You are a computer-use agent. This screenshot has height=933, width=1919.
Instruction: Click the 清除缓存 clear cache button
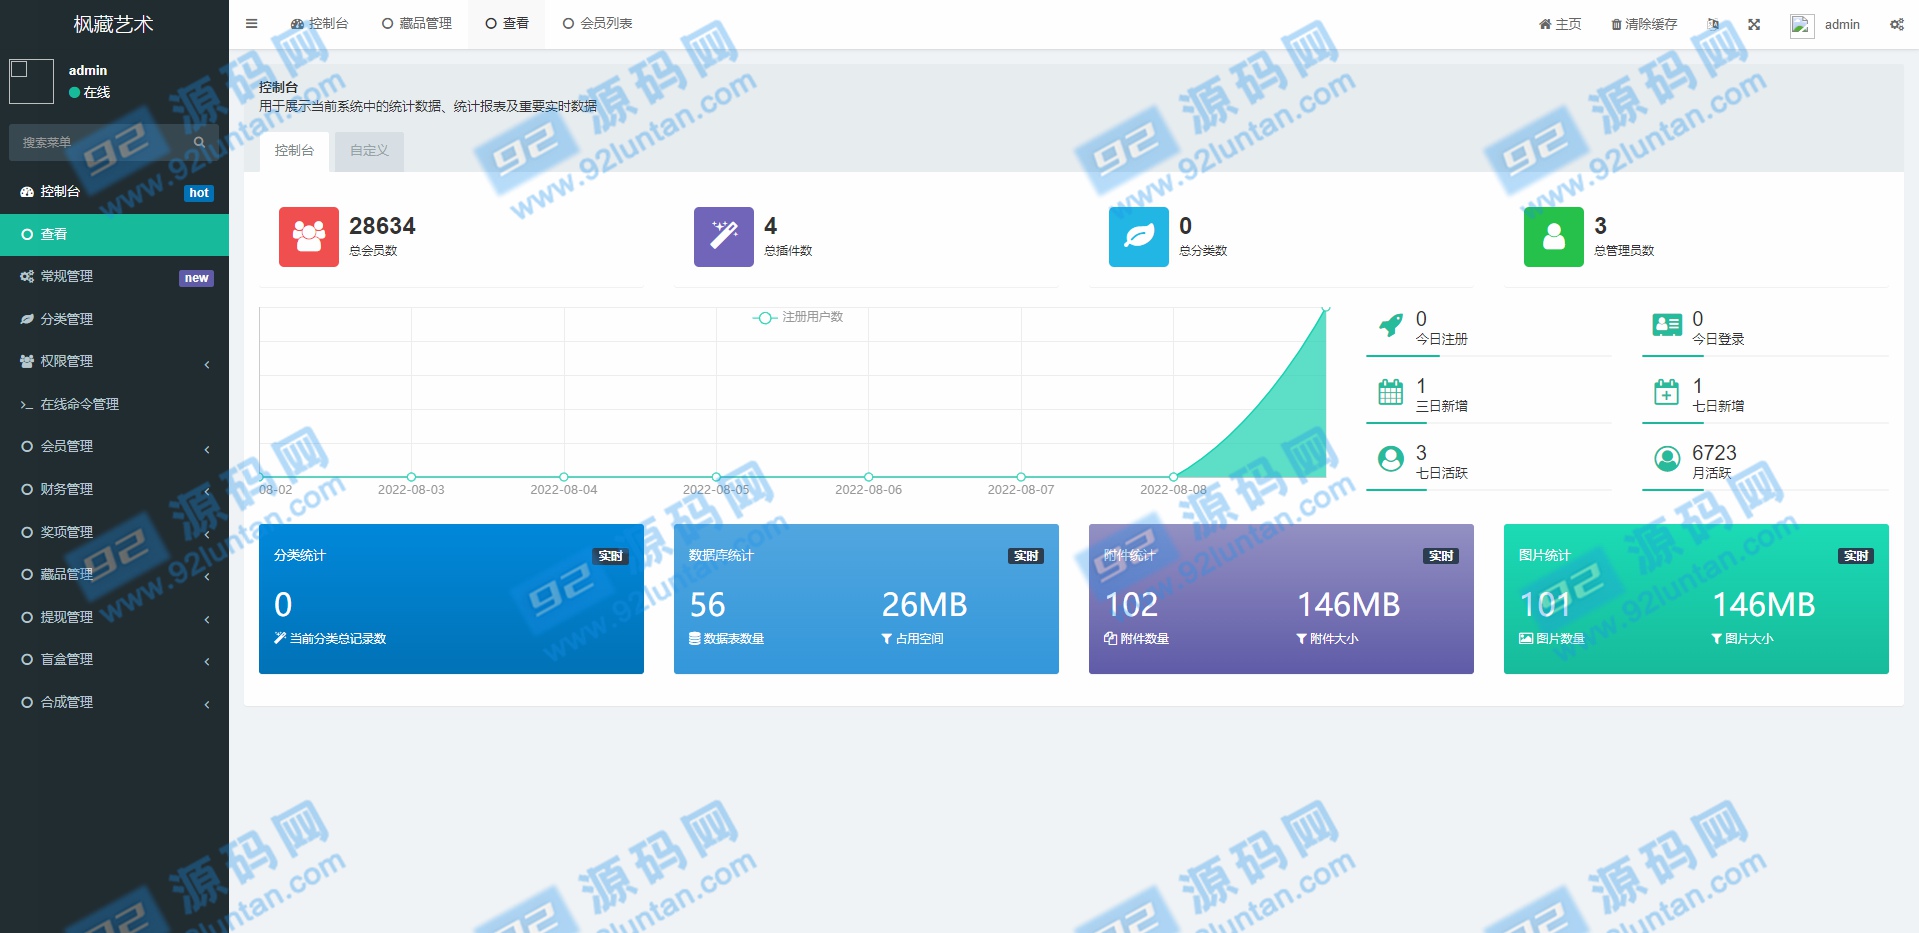pos(1644,24)
